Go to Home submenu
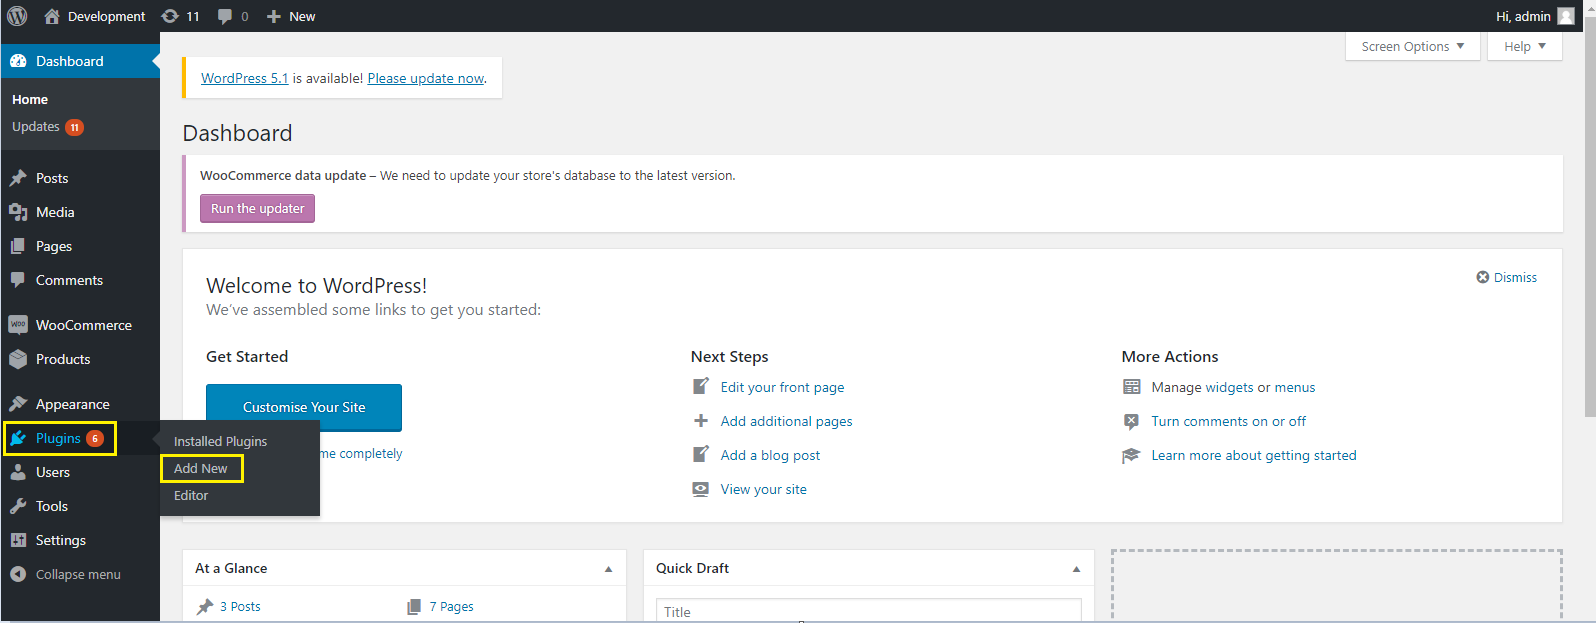 [30, 100]
